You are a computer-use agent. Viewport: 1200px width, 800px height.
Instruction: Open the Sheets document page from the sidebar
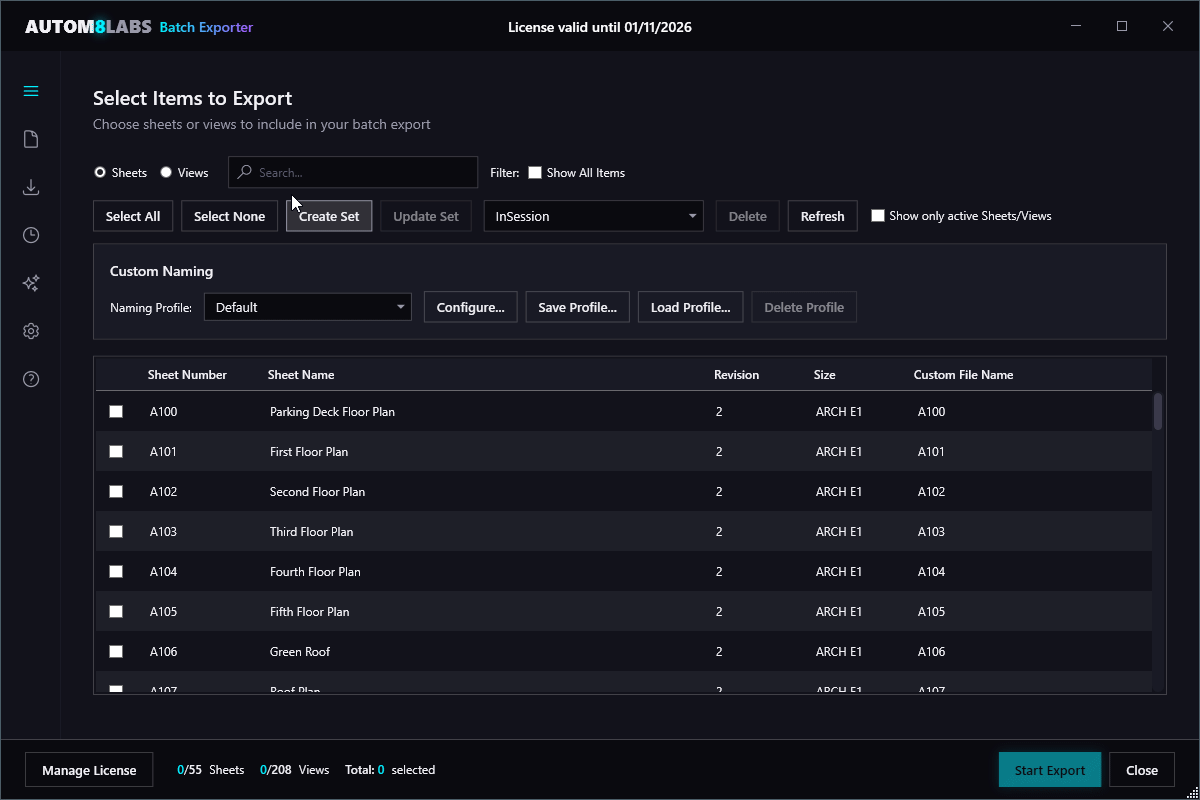pyautogui.click(x=30, y=138)
